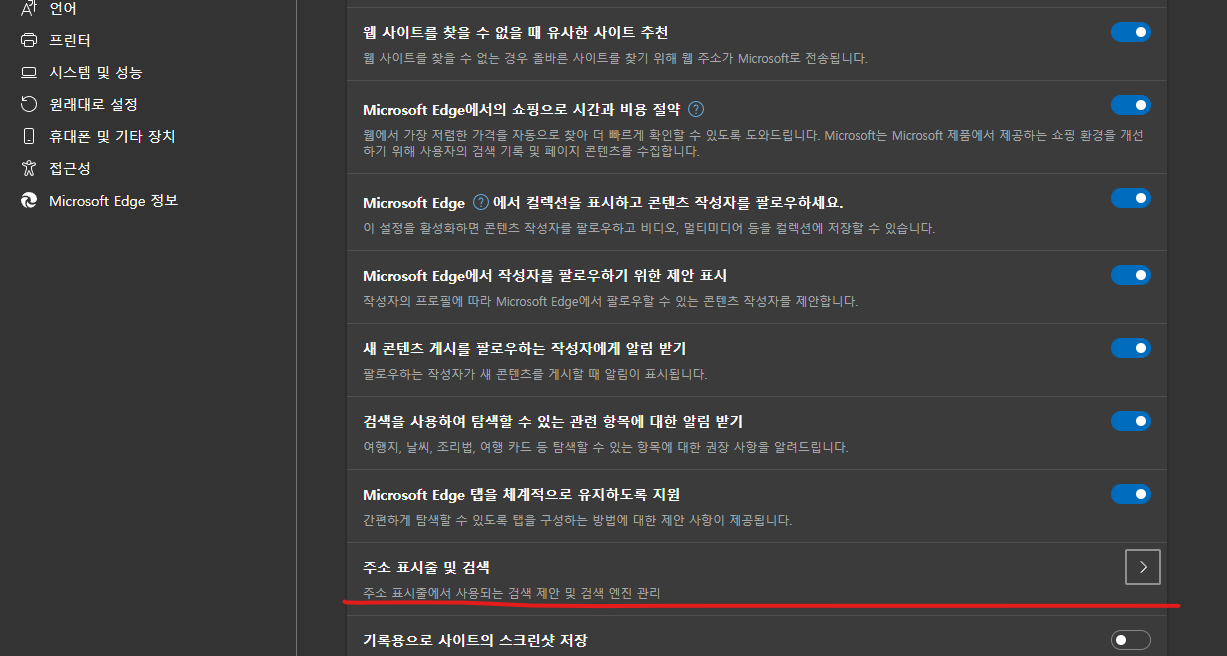This screenshot has width=1227, height=656.
Task: Toggle 탭을 체계적으로 유지하도록 지원 switch
Action: pos(1131,494)
